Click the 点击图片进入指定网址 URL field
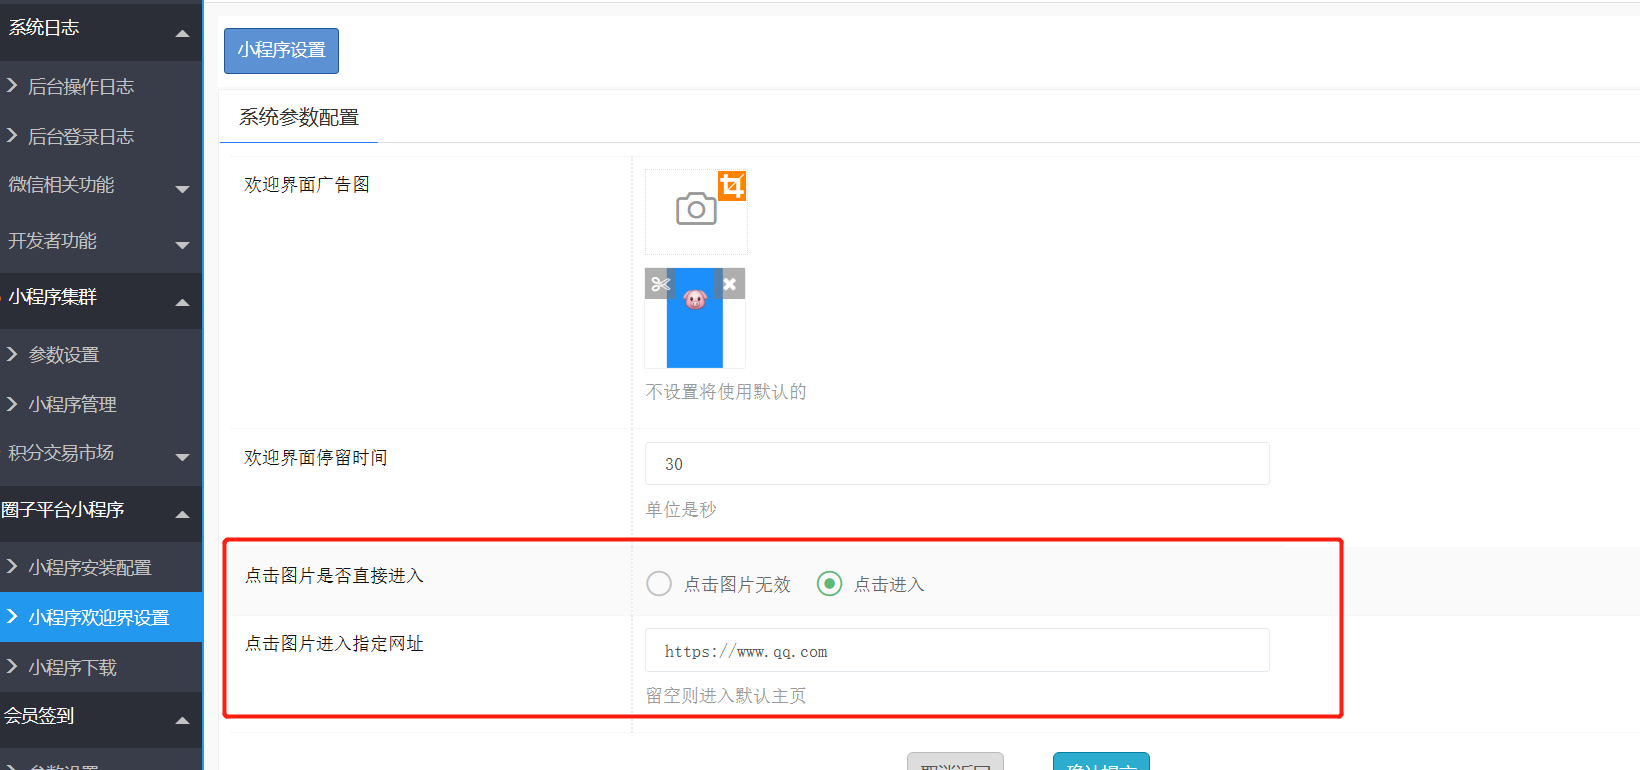This screenshot has height=770, width=1640. (956, 651)
